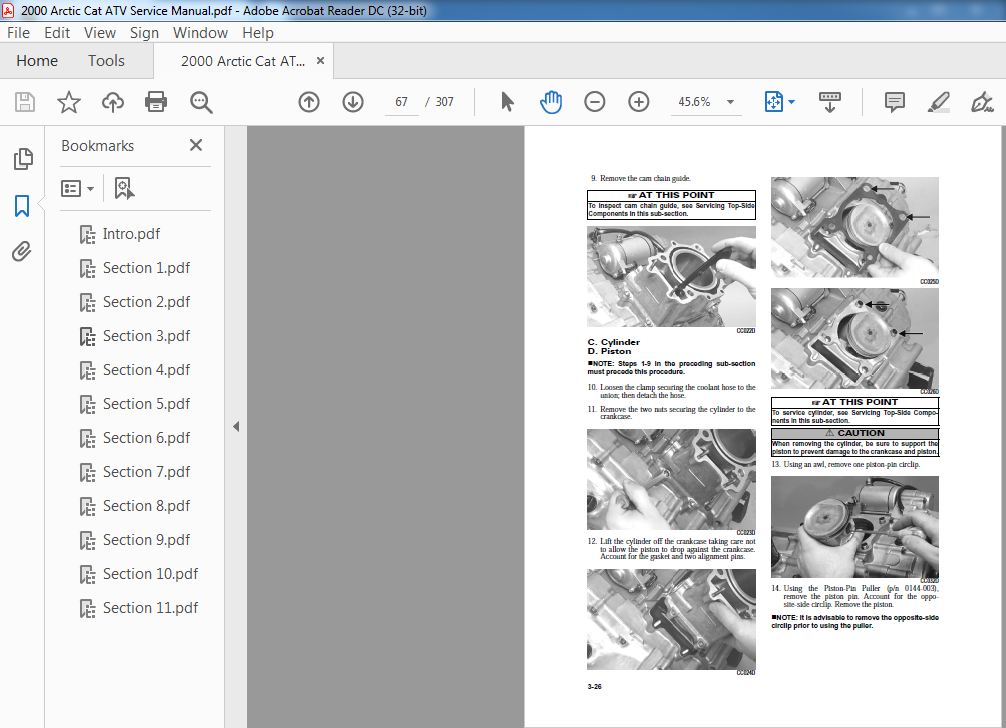1006x728 pixels.
Task: Open the Find text magnifier icon
Action: pyautogui.click(x=201, y=102)
